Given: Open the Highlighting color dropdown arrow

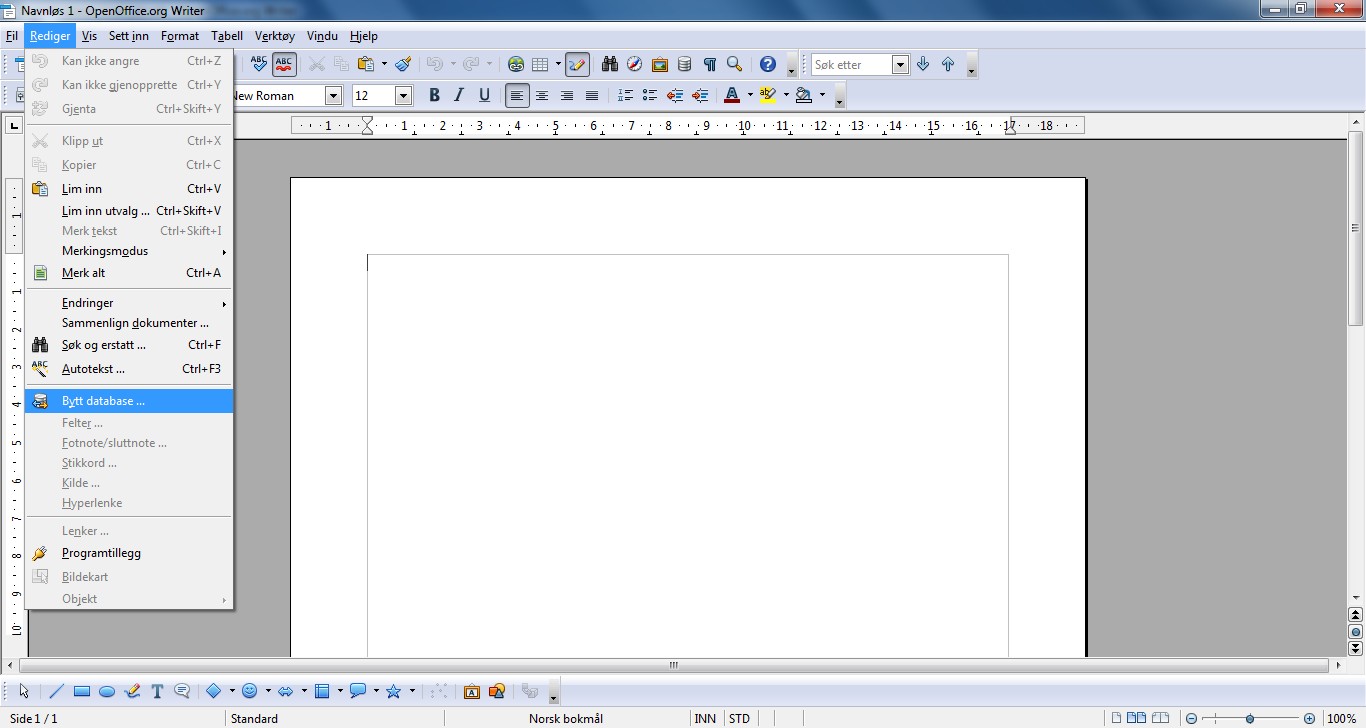Looking at the screenshot, I should [786, 96].
